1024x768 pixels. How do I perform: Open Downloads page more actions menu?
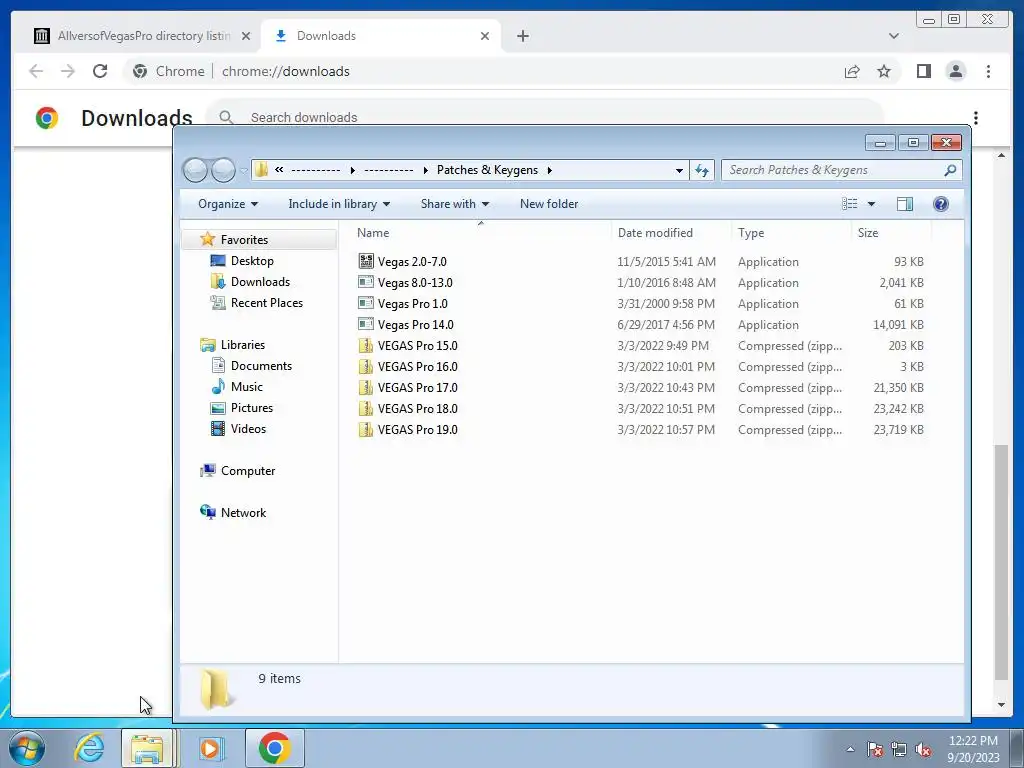976,118
